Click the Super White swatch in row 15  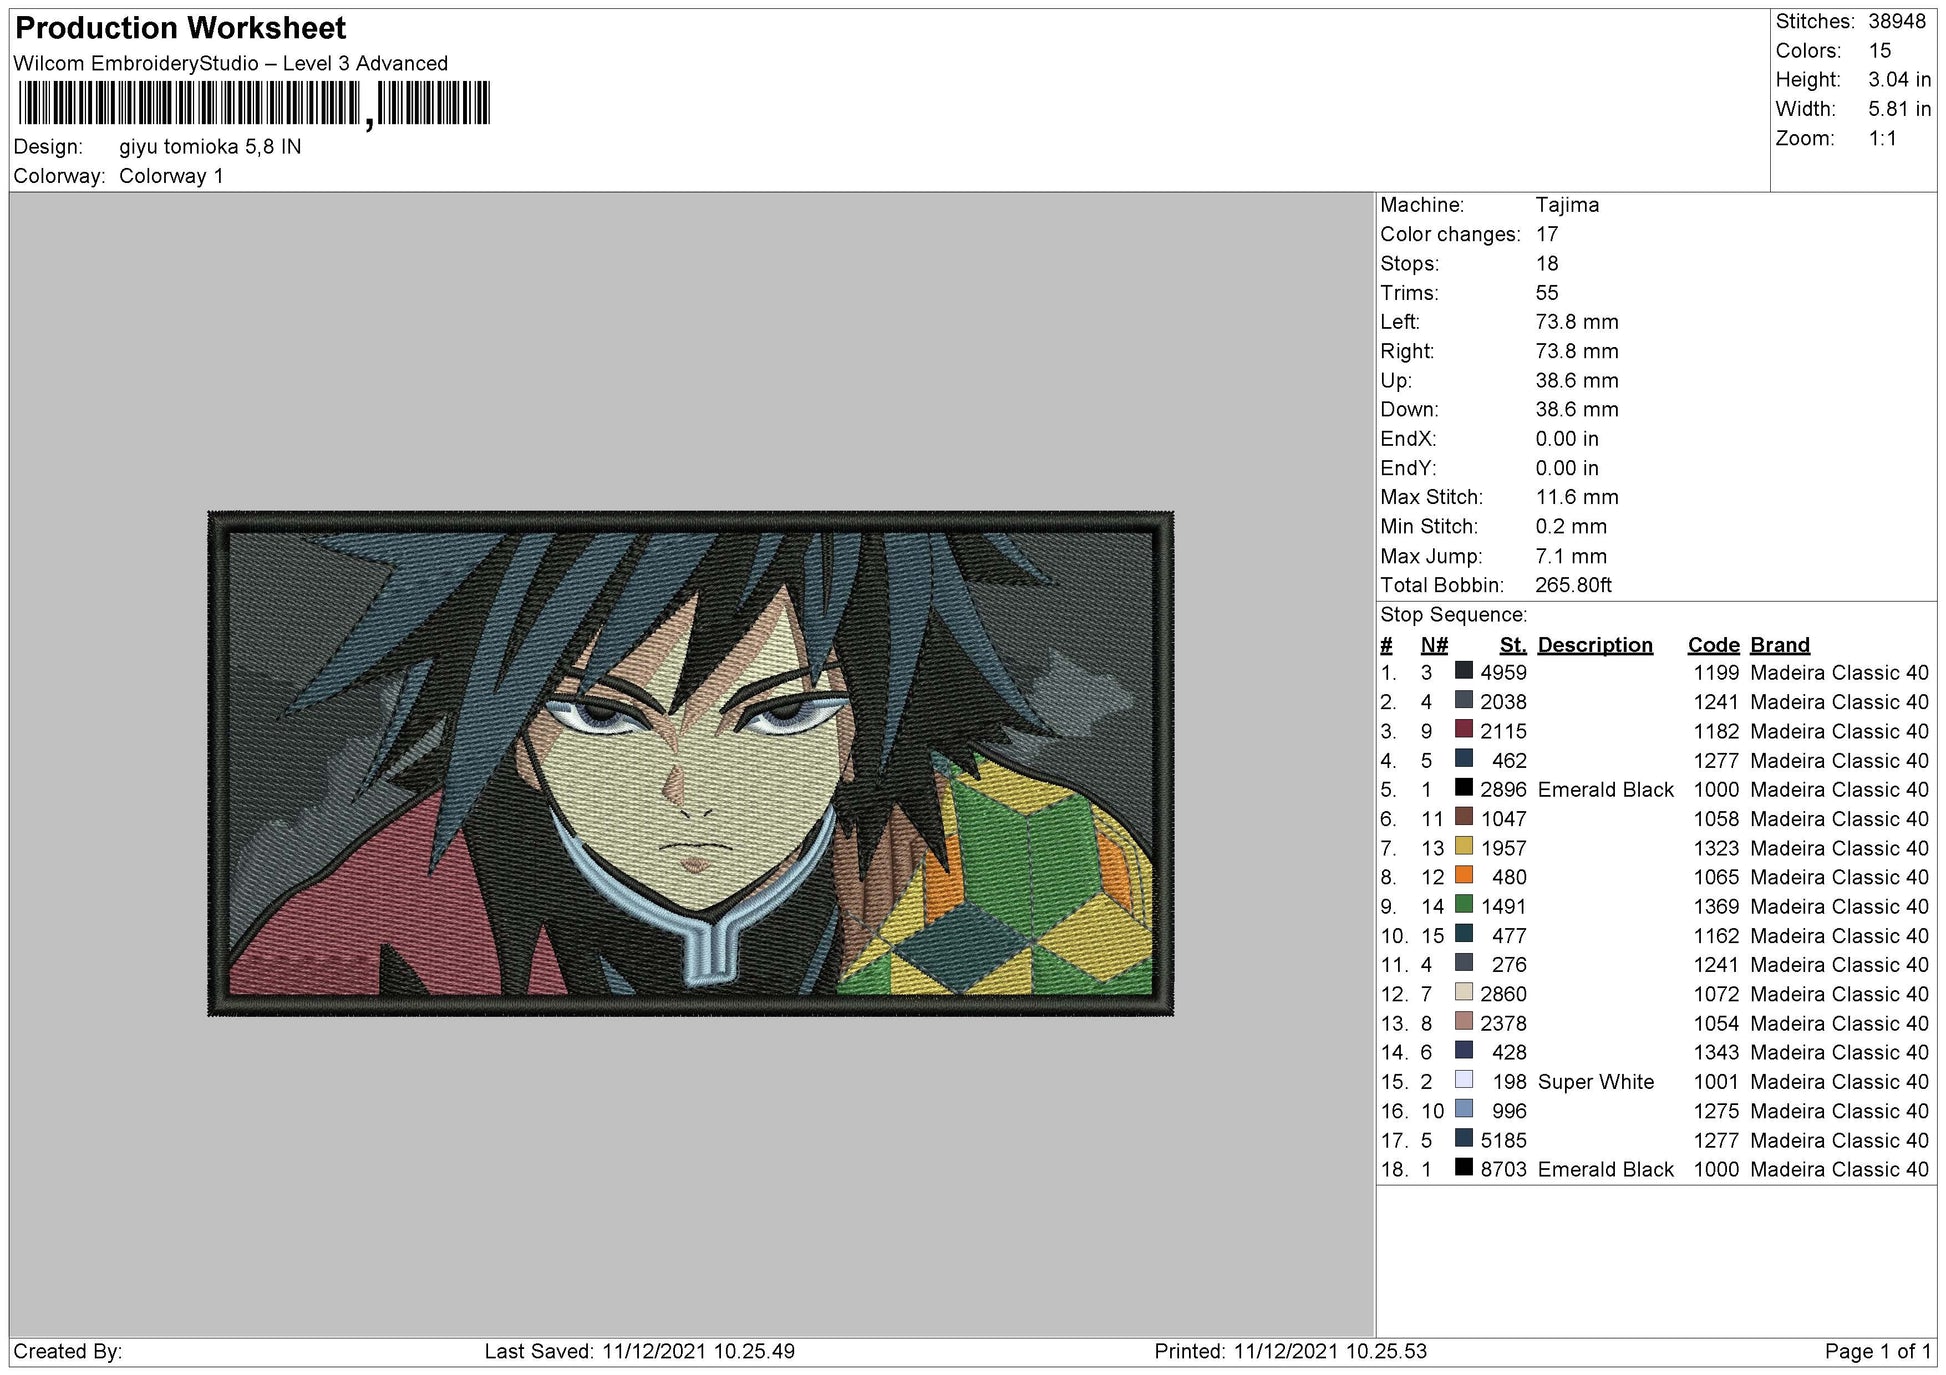tap(1463, 1080)
